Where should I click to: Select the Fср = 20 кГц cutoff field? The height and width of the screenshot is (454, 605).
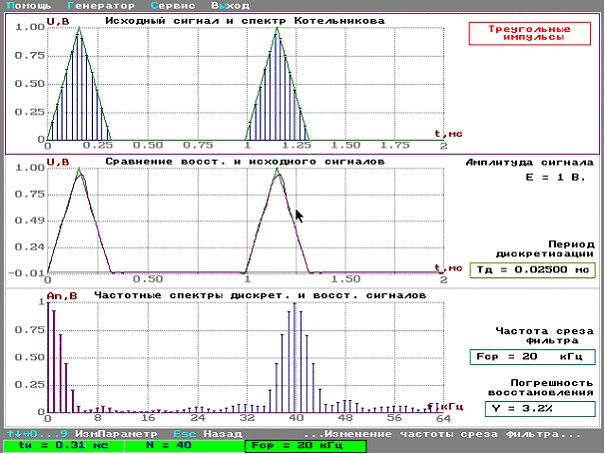(x=533, y=357)
